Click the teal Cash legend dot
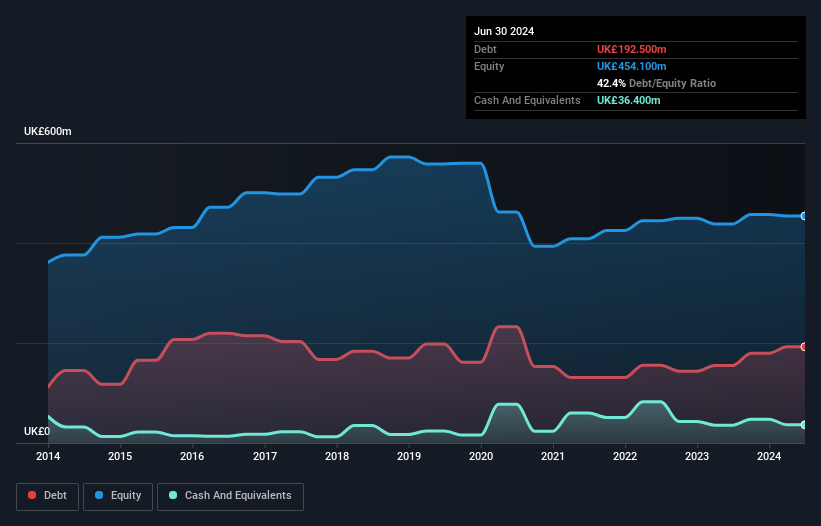 (173, 495)
